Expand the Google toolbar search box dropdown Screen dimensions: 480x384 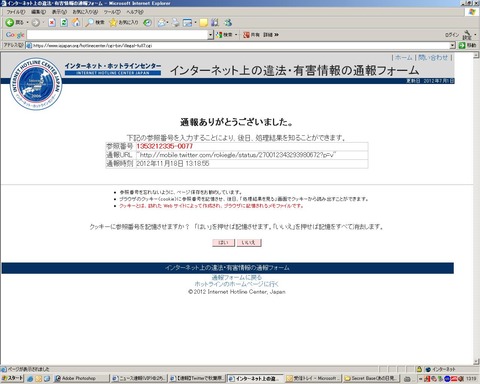tap(210, 35)
